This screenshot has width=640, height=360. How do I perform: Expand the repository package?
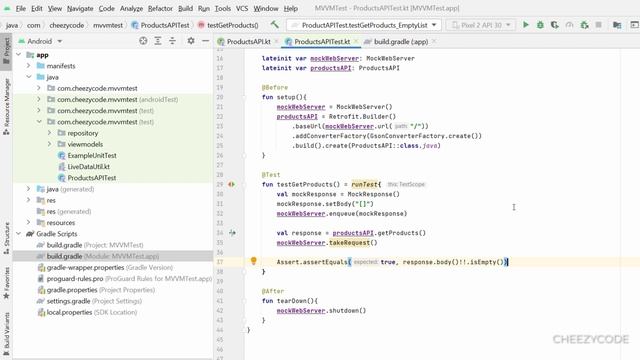pyautogui.click(x=49, y=133)
